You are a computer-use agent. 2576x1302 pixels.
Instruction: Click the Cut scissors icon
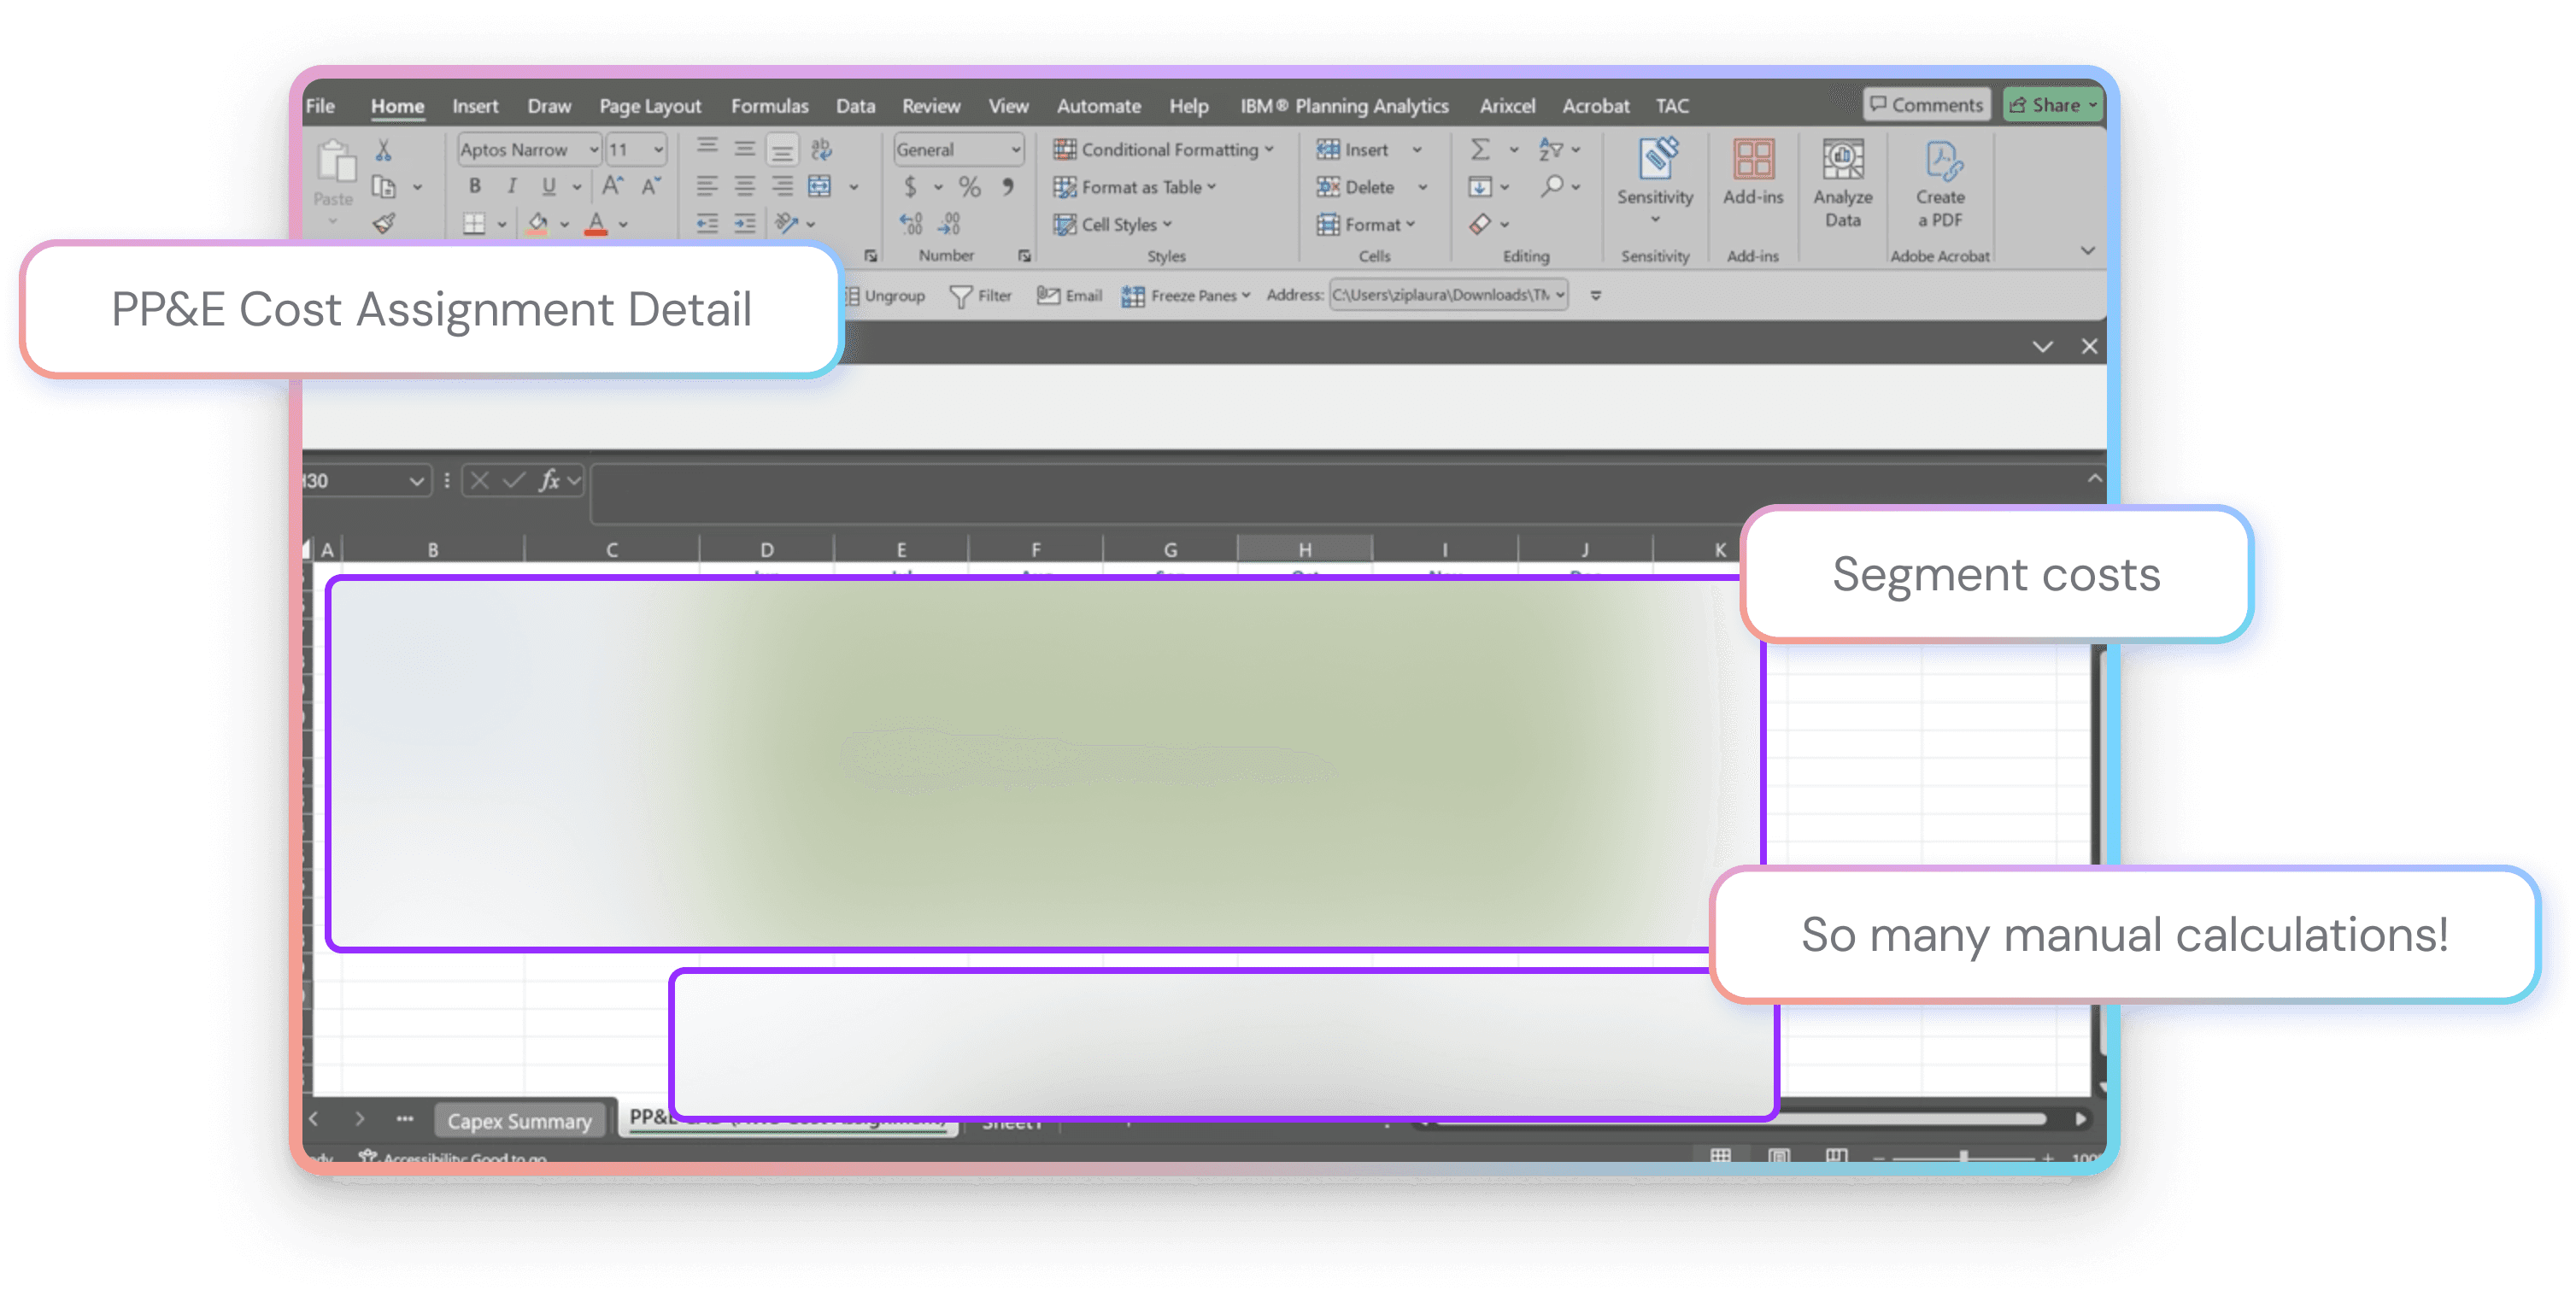(x=383, y=150)
